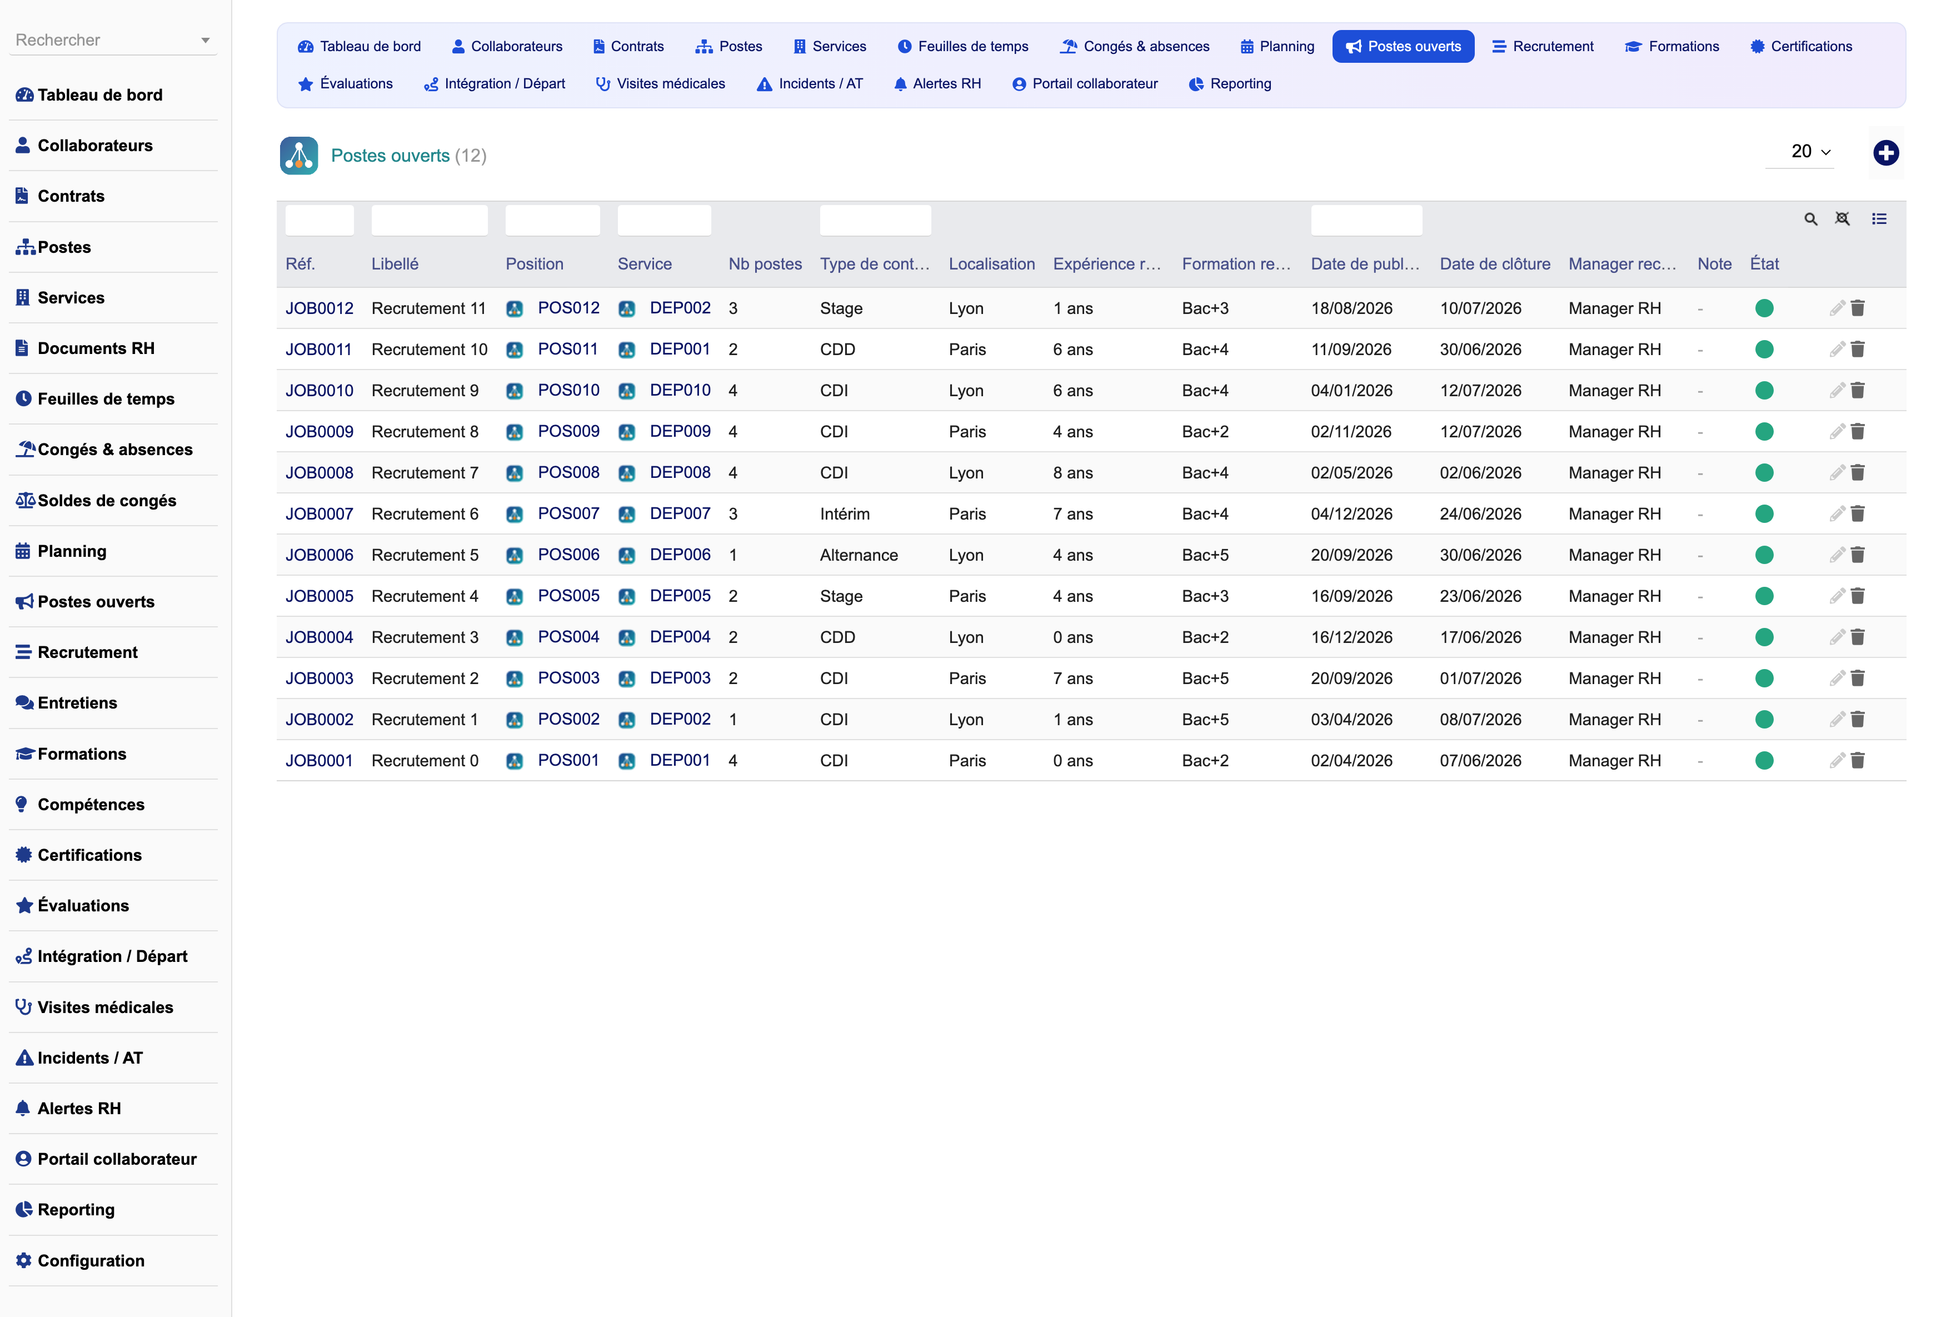Select the '8 ans' experience cell

coord(1072,472)
